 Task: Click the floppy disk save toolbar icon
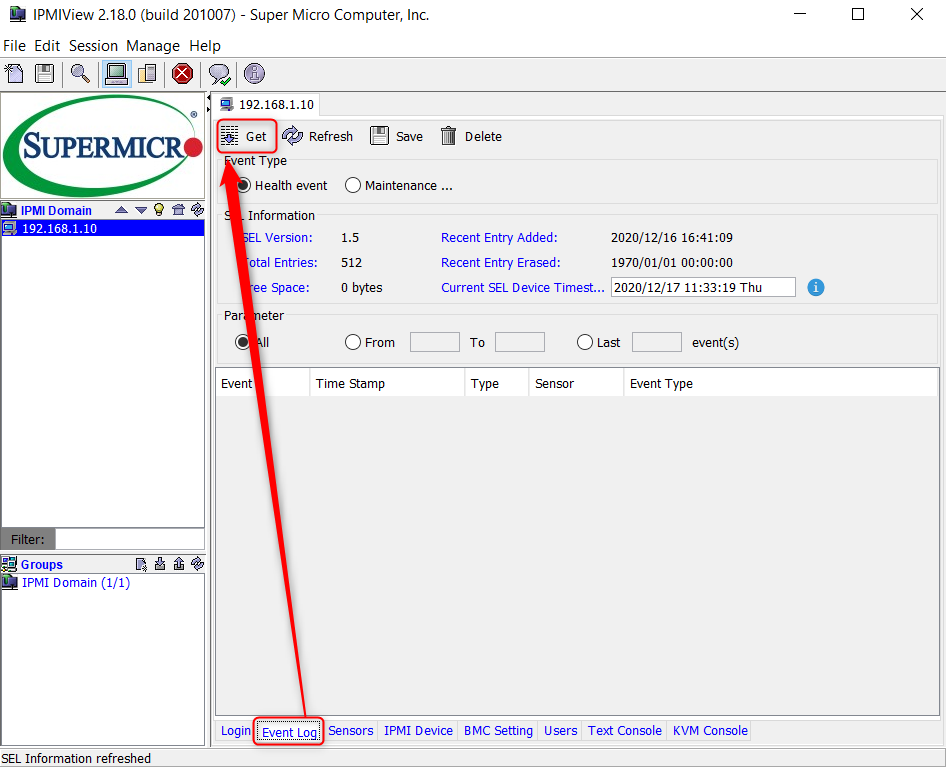click(44, 73)
